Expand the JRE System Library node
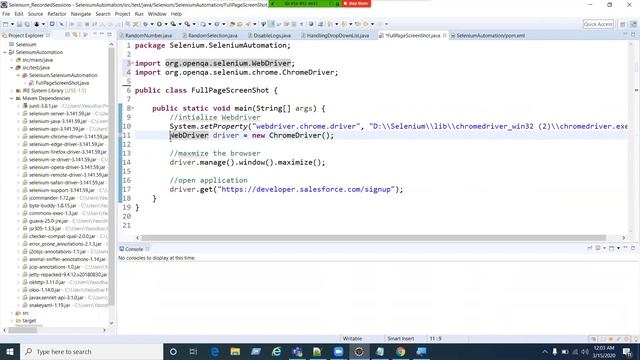Viewport: 640px width, 360px height. pyautogui.click(x=12, y=91)
